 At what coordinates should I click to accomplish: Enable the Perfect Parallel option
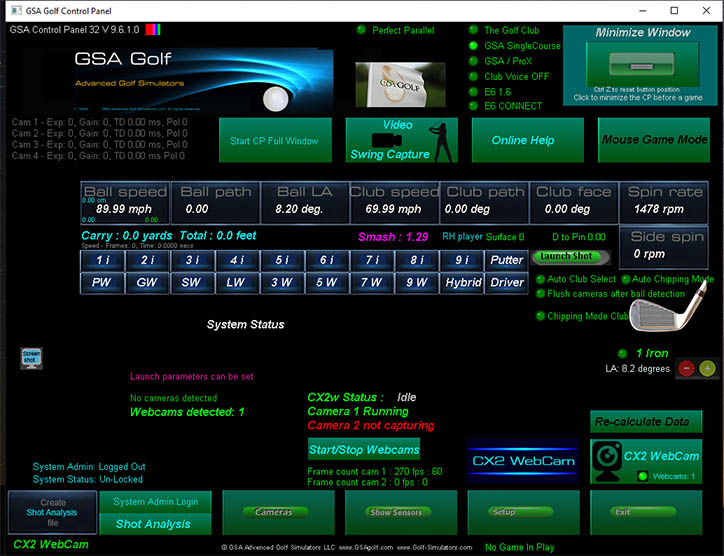tap(361, 30)
